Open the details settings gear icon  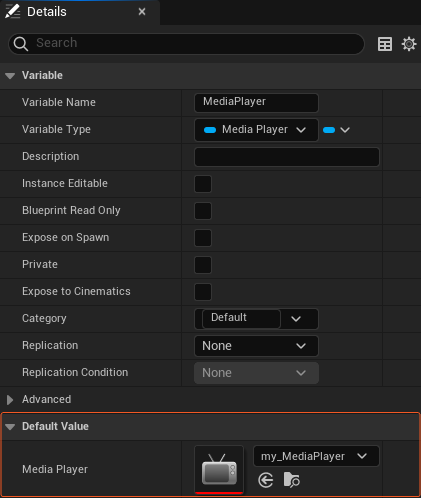pyautogui.click(x=409, y=44)
